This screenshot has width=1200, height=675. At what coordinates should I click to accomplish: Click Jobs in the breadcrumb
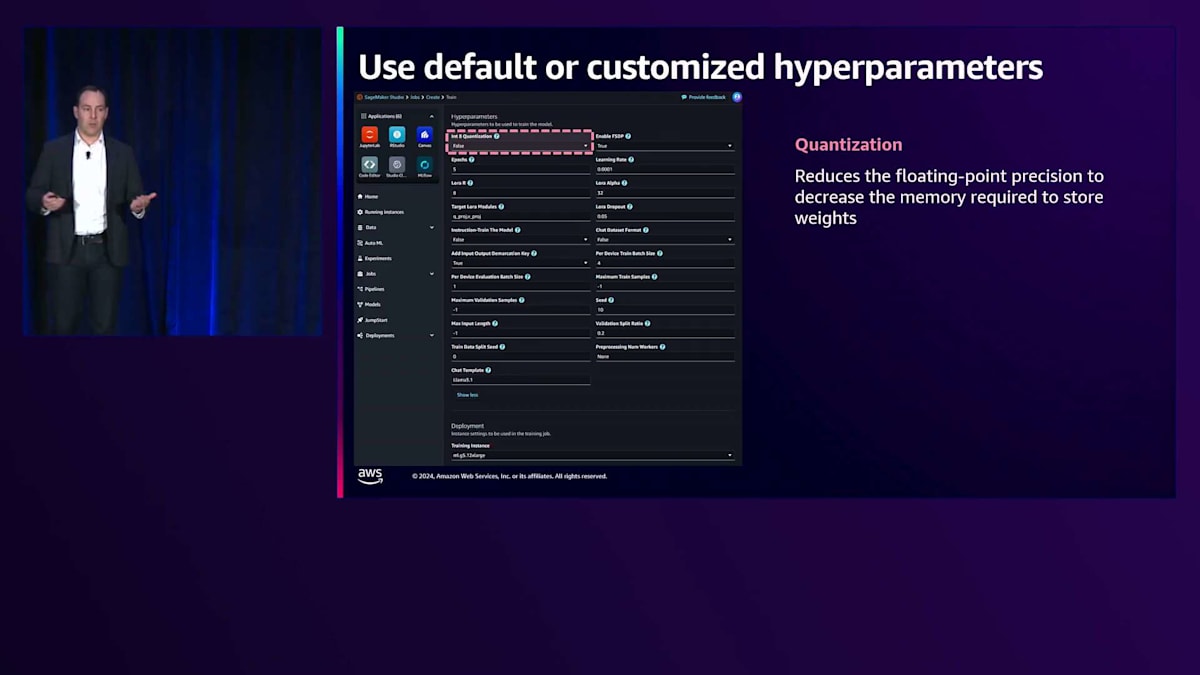(x=415, y=97)
